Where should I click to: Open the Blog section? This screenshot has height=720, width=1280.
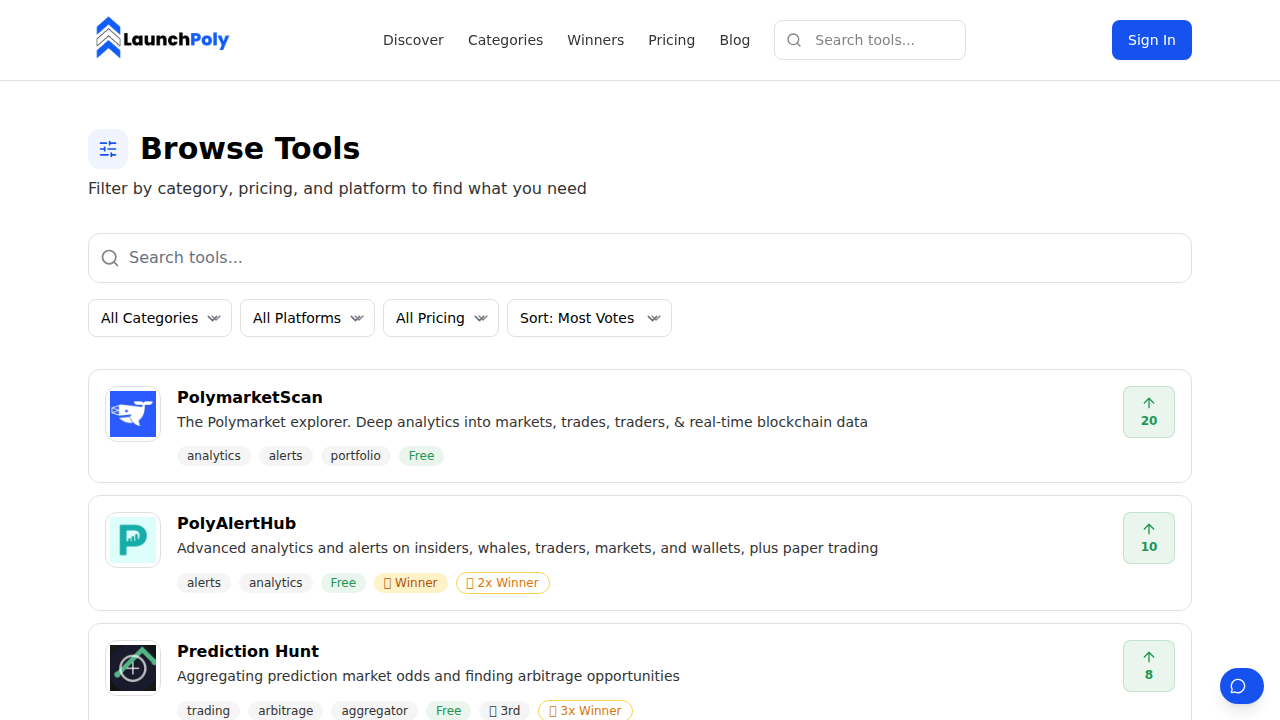point(735,40)
